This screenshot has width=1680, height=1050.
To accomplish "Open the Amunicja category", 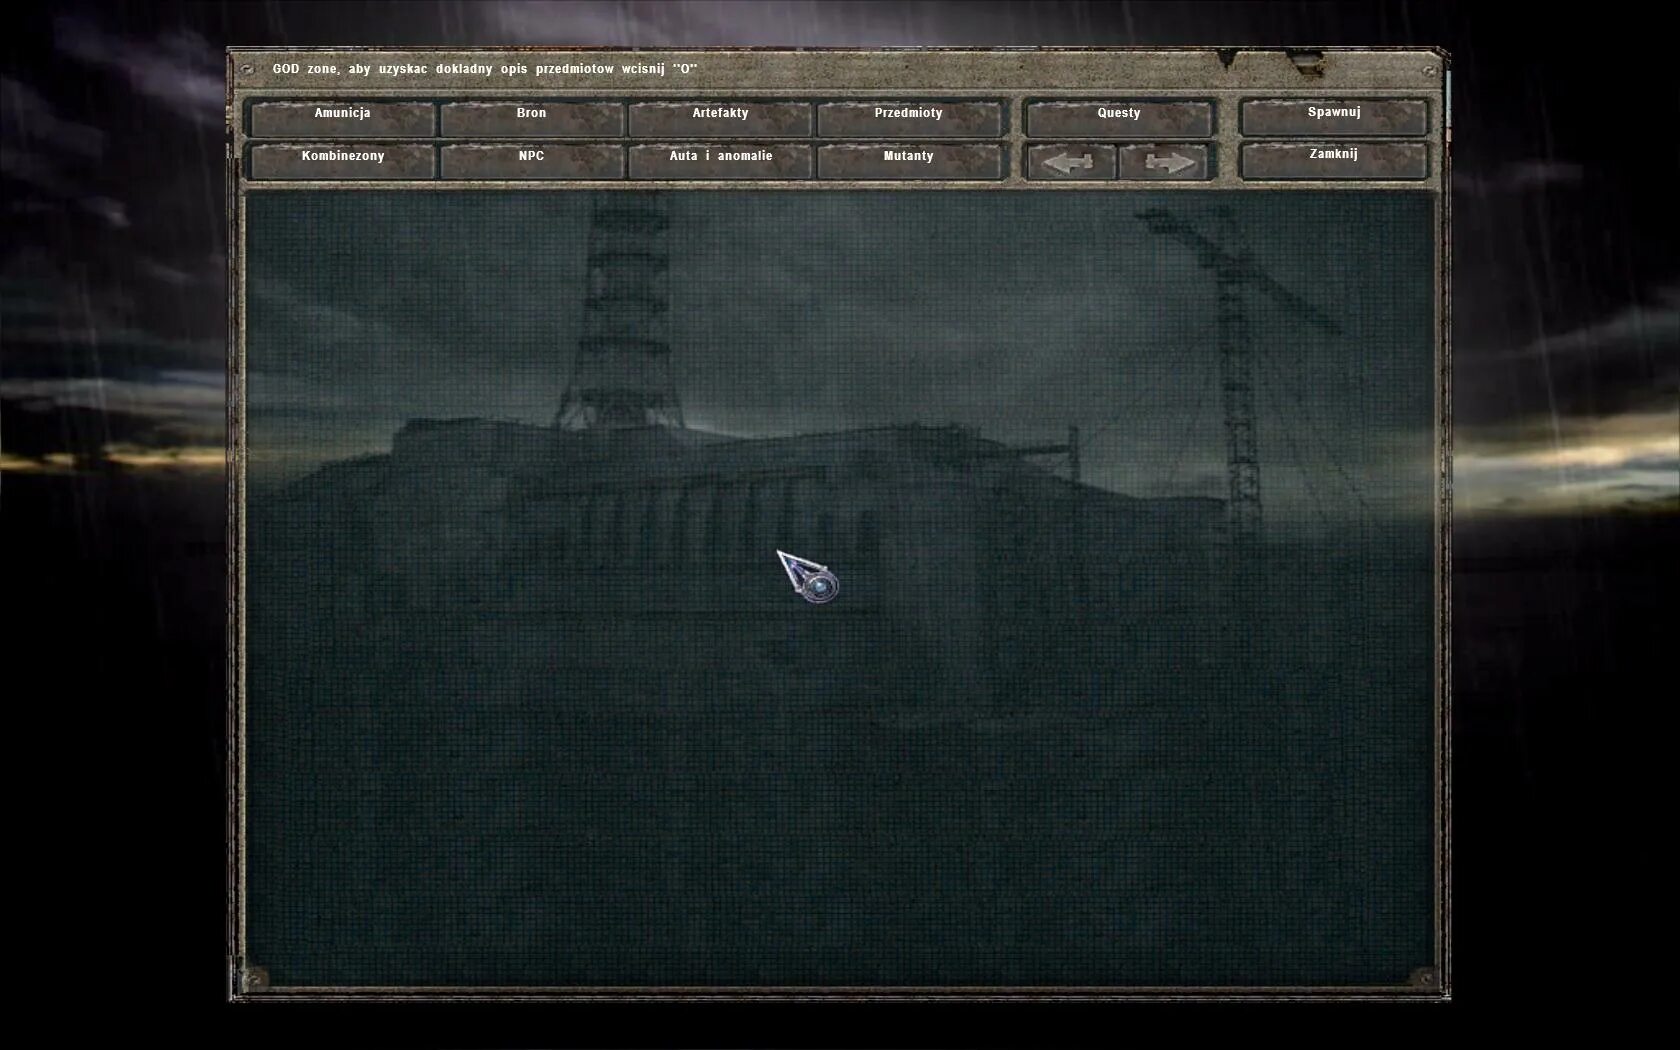I will (x=342, y=118).
